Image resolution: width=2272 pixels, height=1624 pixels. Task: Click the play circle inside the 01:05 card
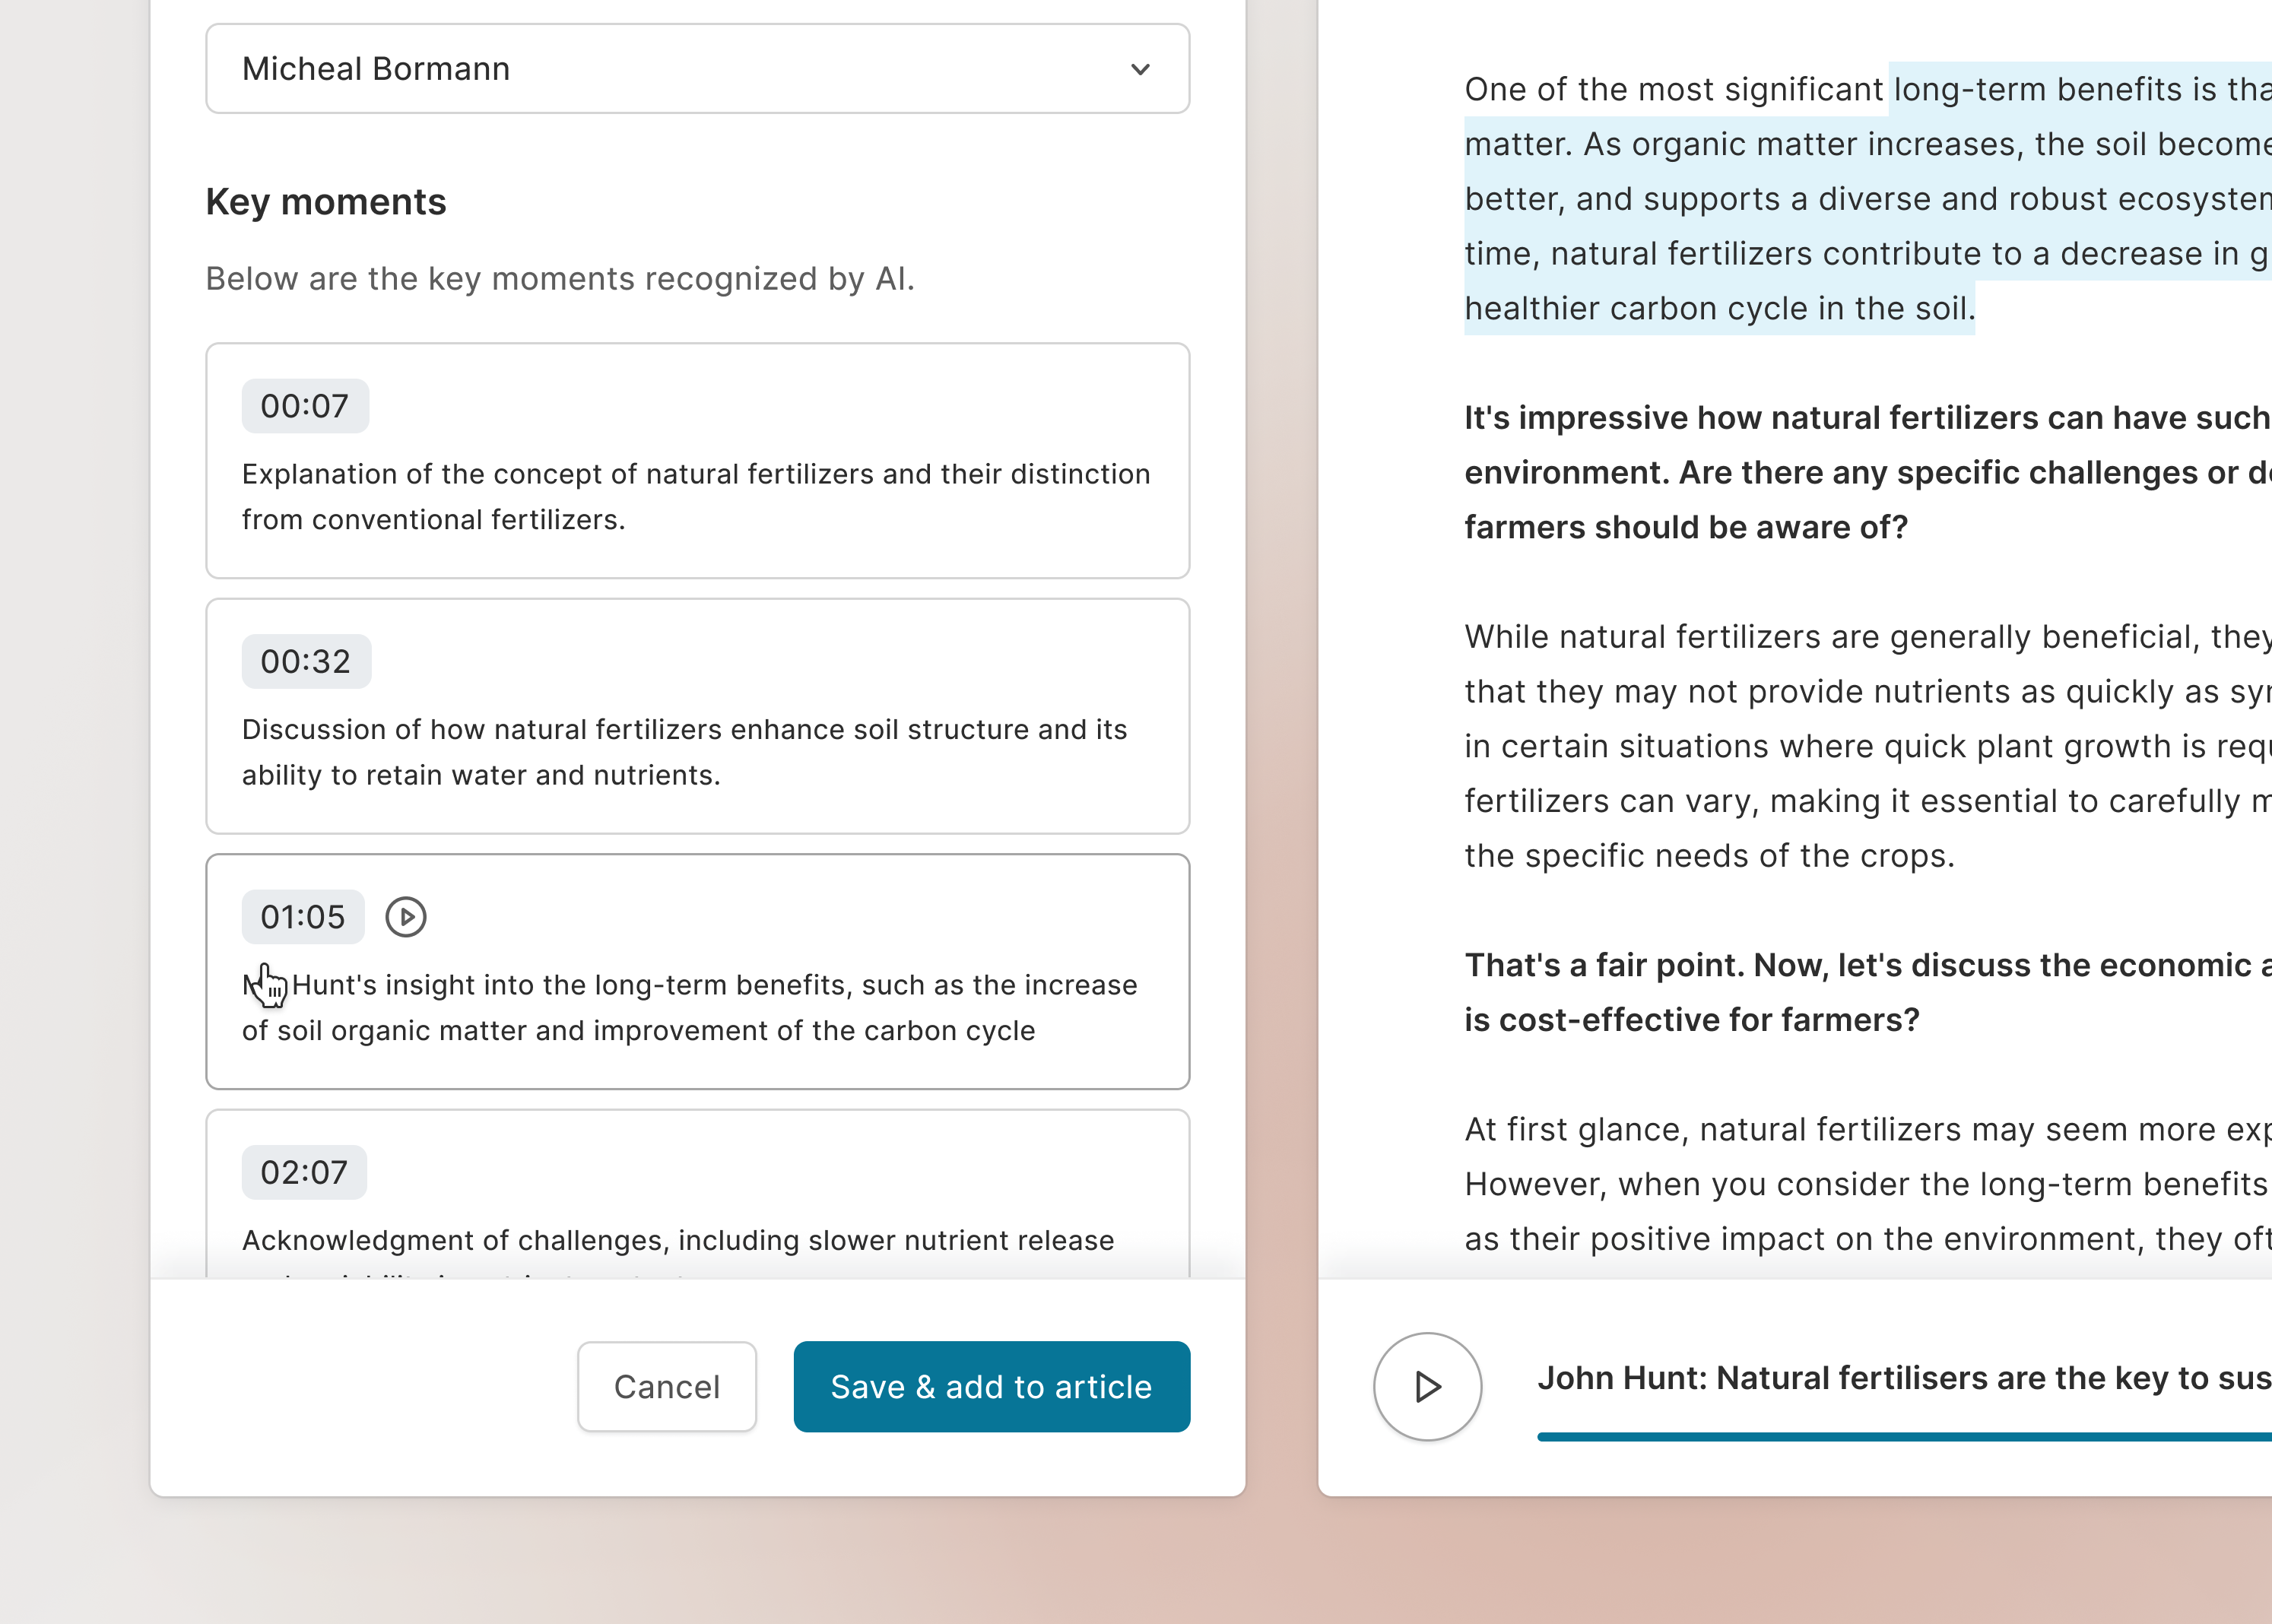405,916
